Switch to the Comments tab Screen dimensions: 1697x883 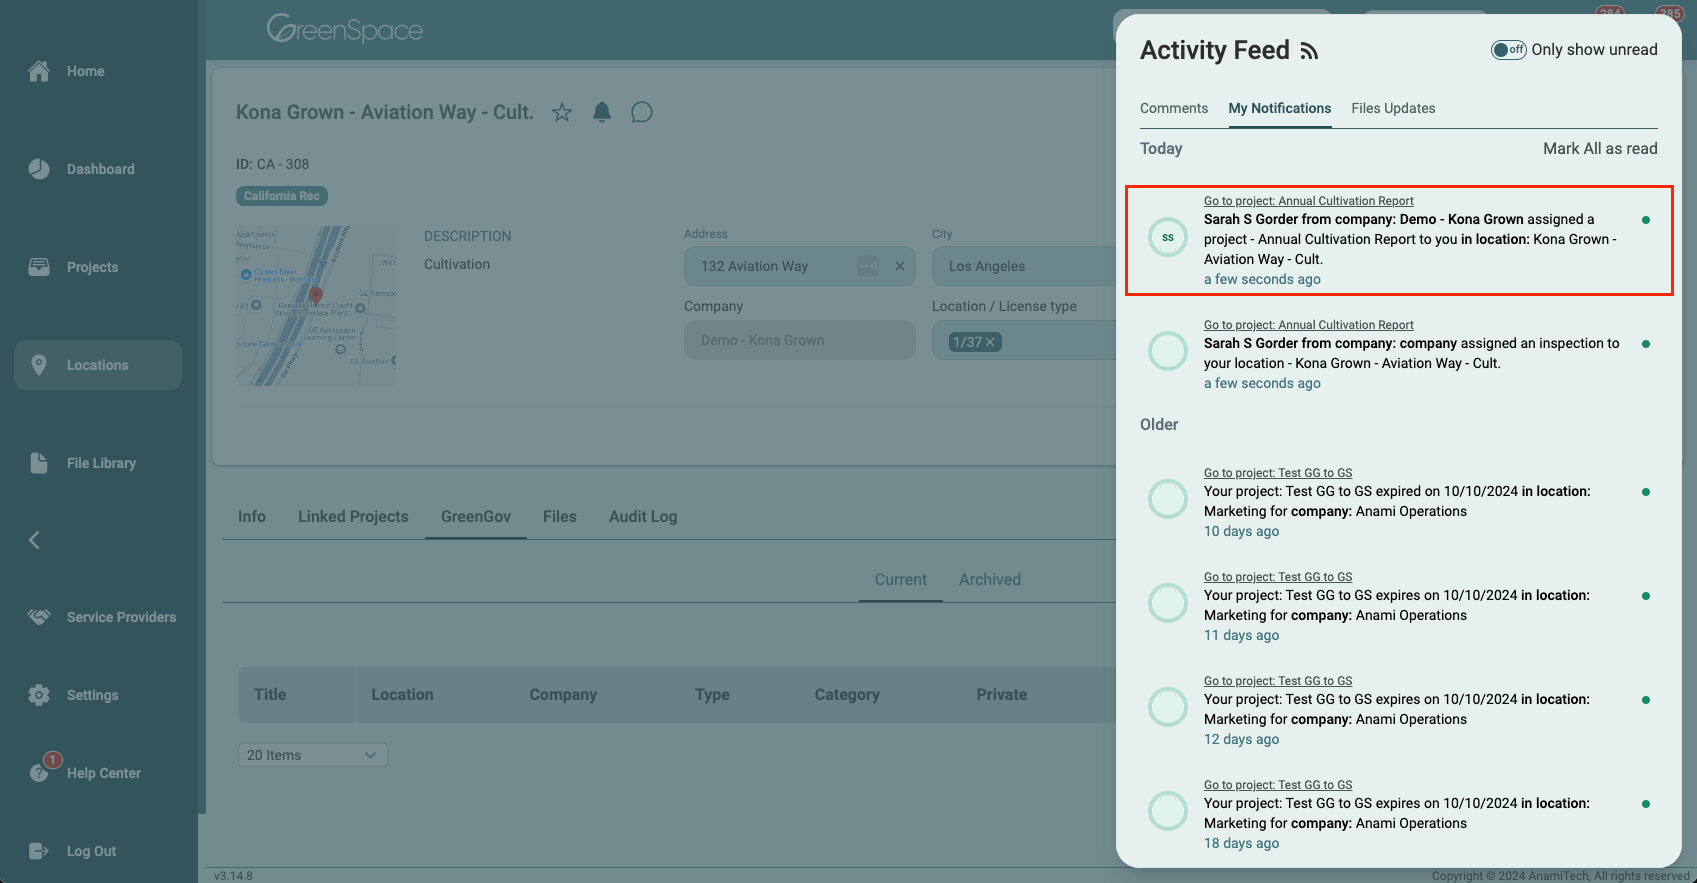(1174, 108)
